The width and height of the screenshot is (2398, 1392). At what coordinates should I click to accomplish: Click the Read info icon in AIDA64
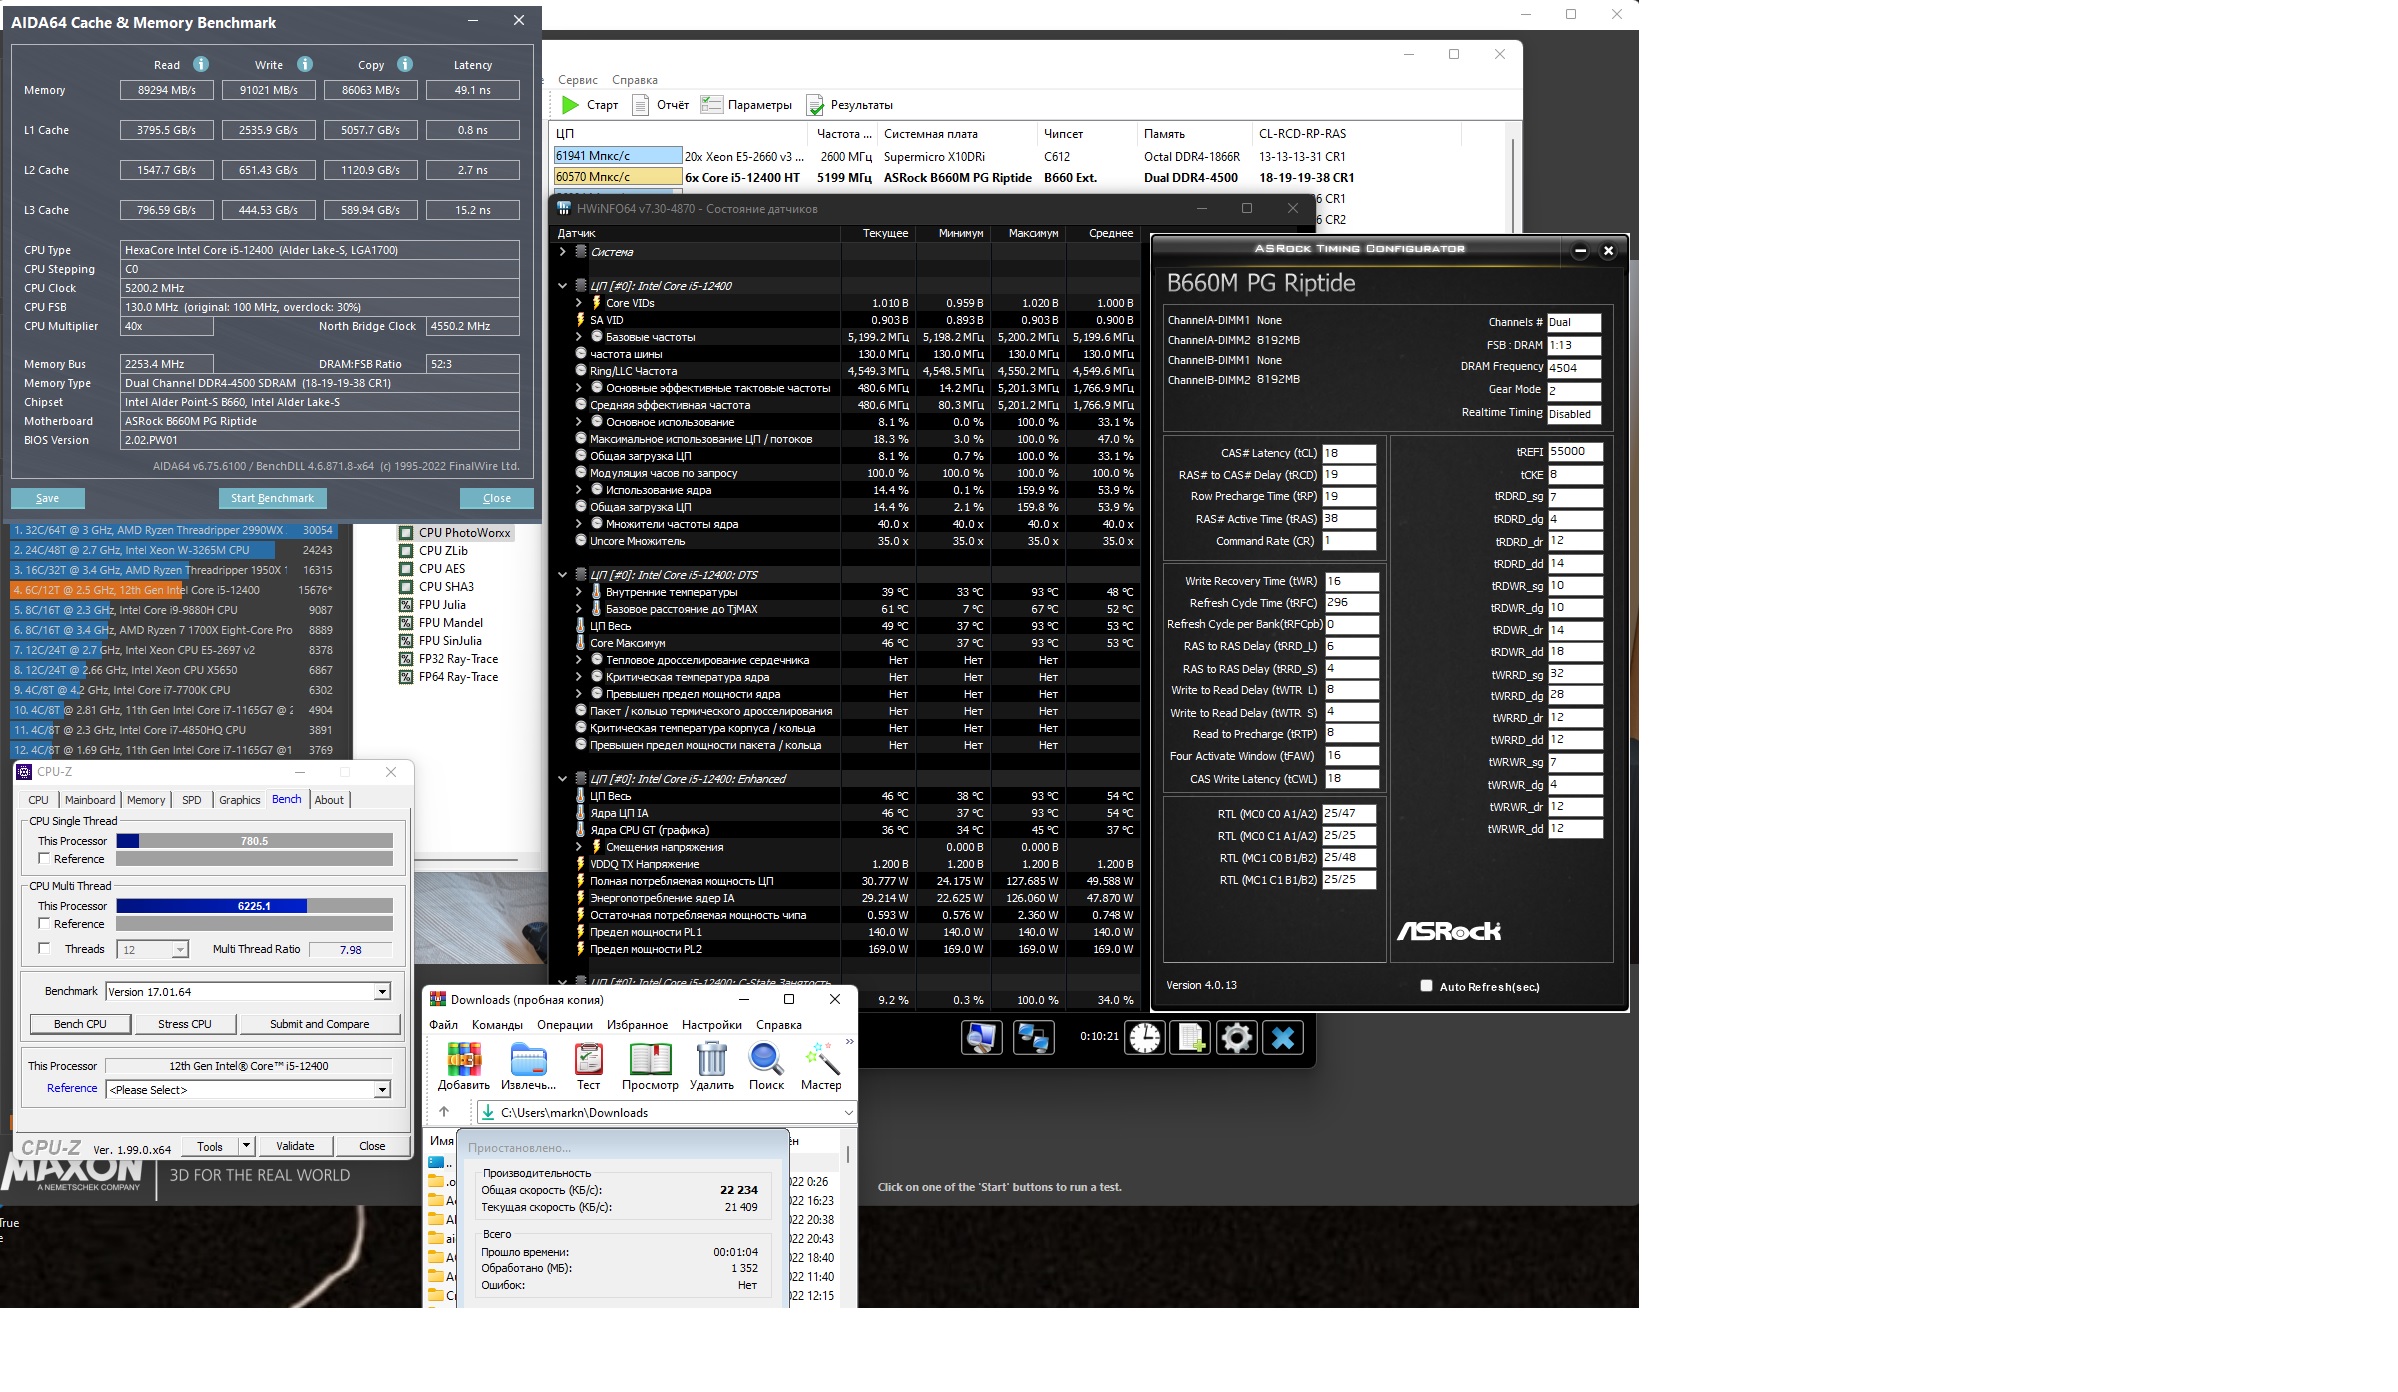pos(201,64)
